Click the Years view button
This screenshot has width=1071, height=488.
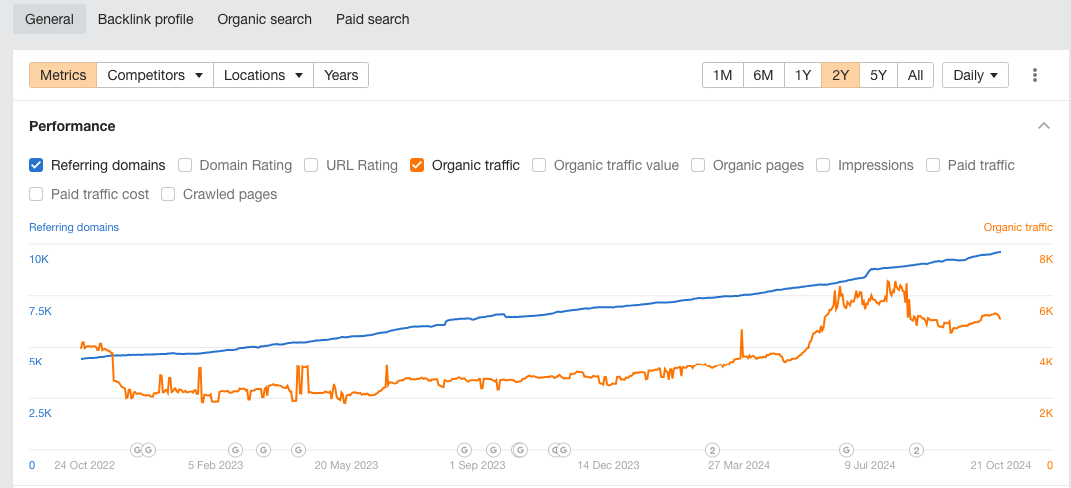[x=341, y=75]
